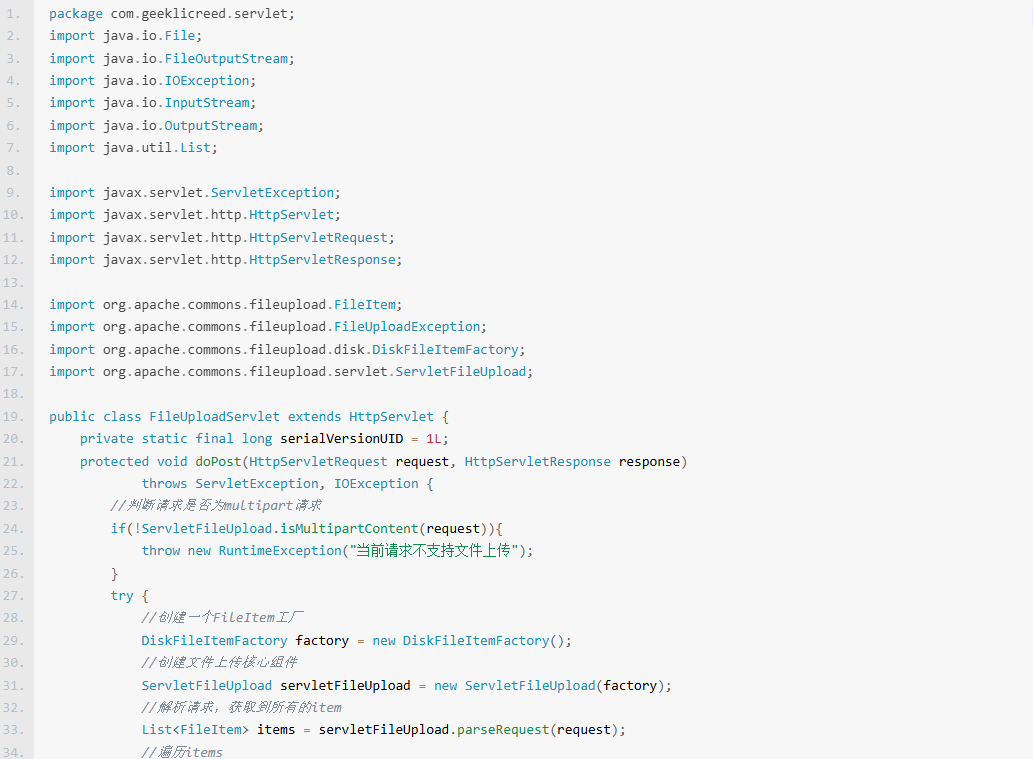Viewport: 1033px width, 759px height.
Task: Click line number 33 in the gutter
Action: coord(12,729)
